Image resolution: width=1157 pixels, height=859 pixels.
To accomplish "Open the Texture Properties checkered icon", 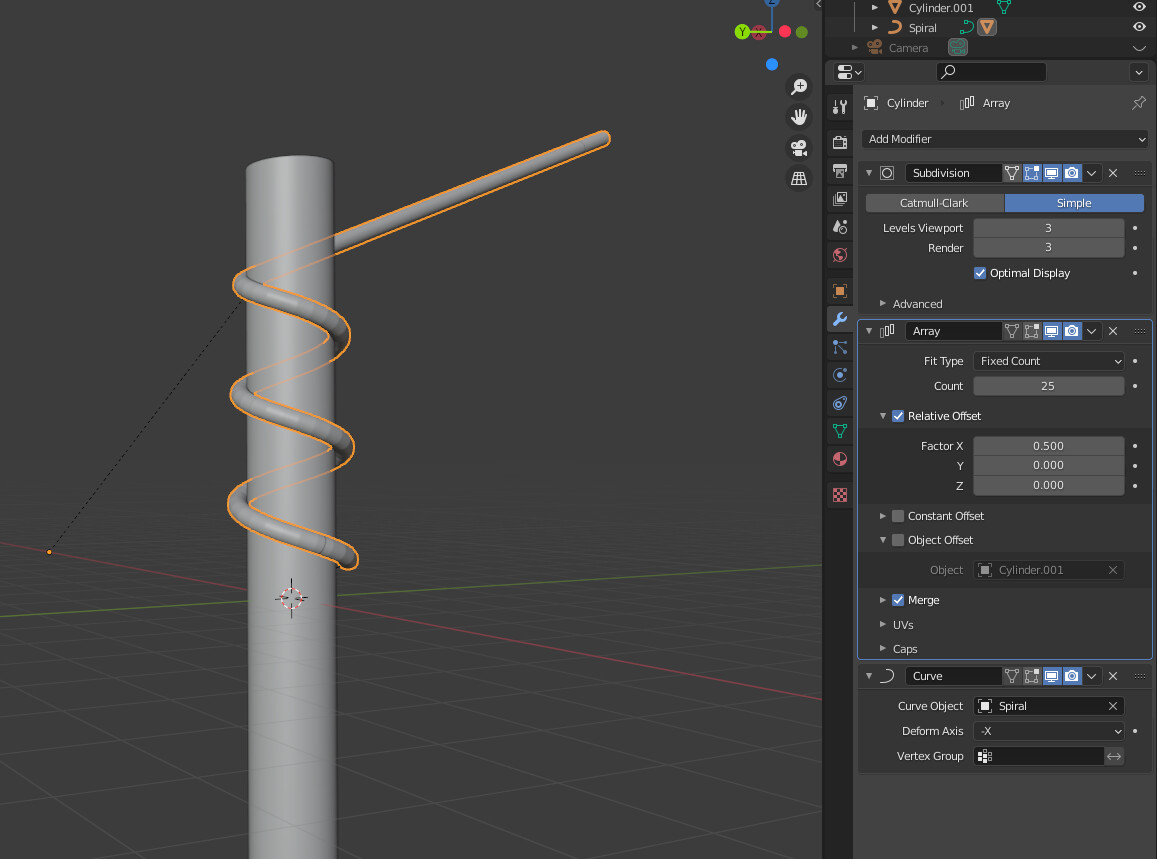I will point(839,494).
